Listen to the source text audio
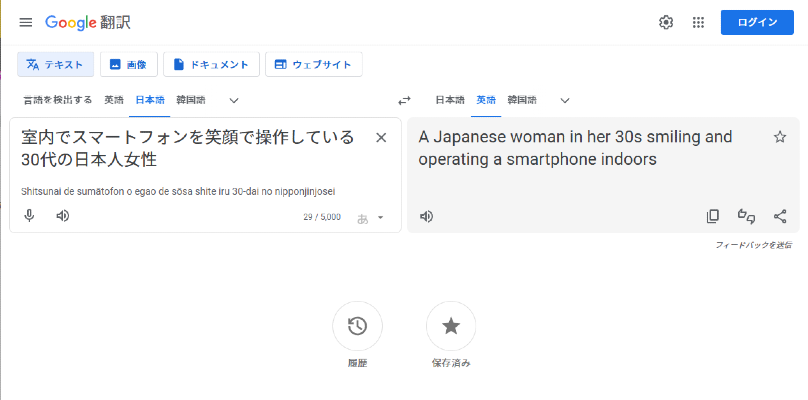808x400 pixels. click(x=62, y=216)
